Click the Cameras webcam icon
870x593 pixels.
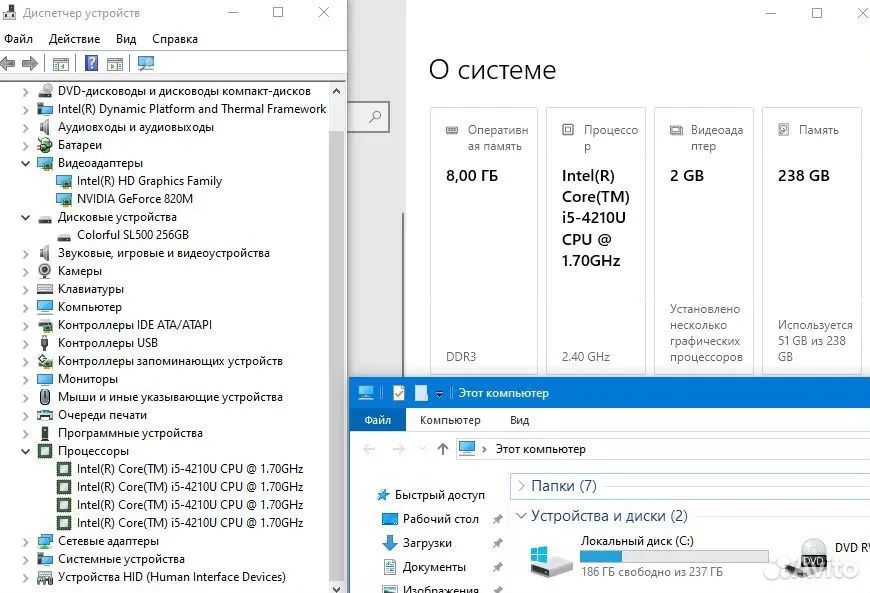click(x=44, y=271)
